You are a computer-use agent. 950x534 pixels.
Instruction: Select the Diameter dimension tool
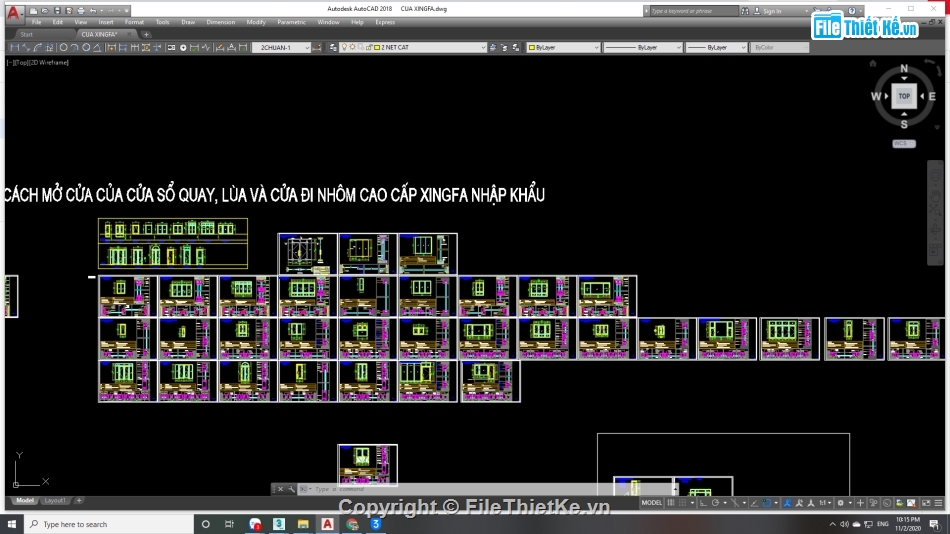coord(86,47)
